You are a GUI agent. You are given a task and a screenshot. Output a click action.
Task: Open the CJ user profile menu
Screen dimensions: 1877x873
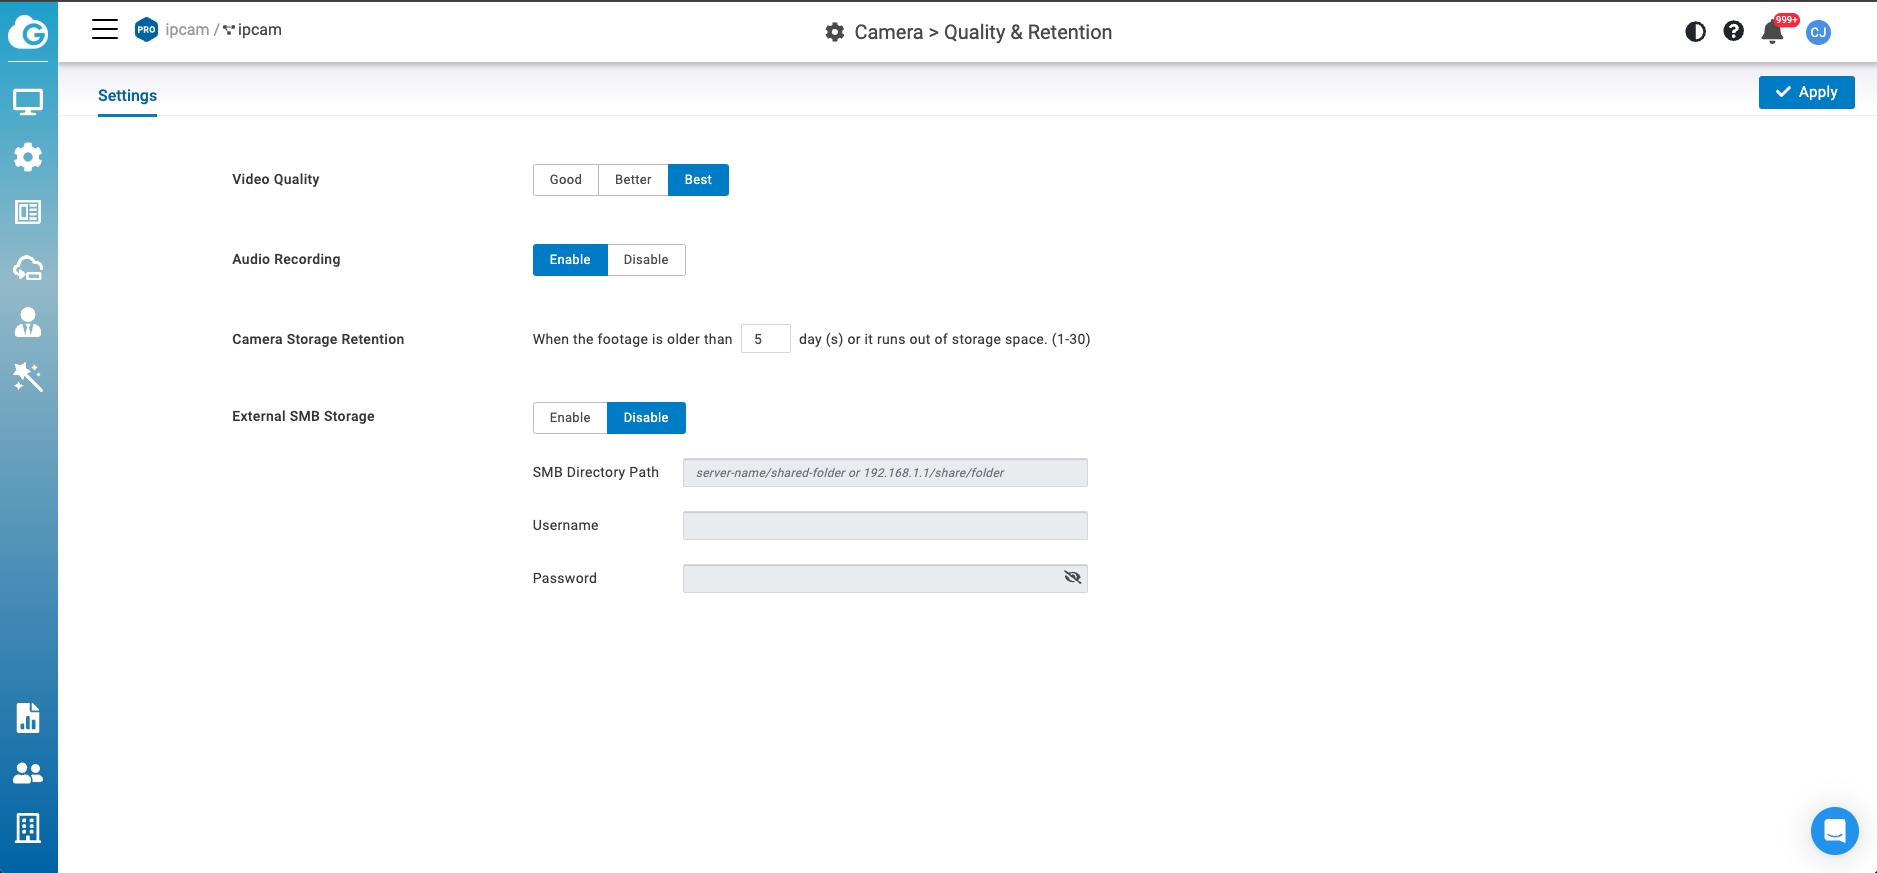point(1818,33)
